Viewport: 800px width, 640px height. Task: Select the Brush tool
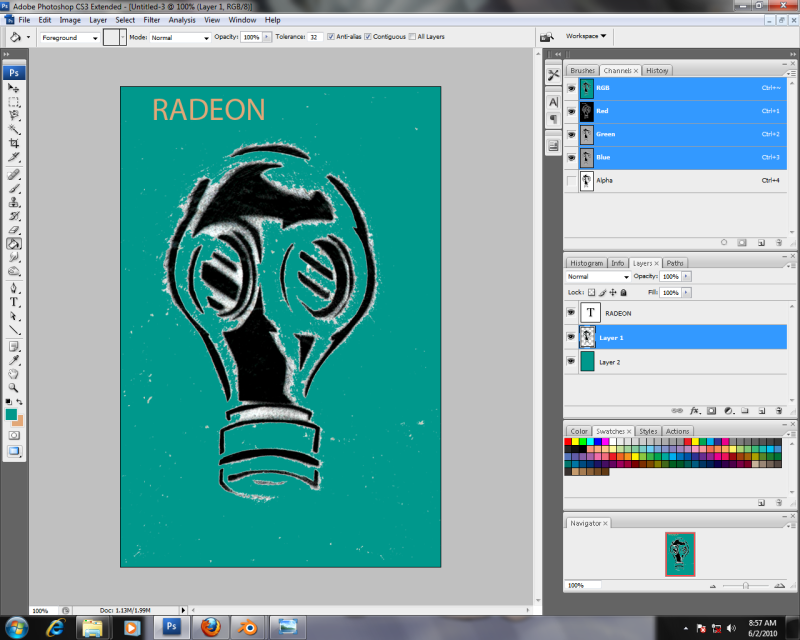click(14, 189)
